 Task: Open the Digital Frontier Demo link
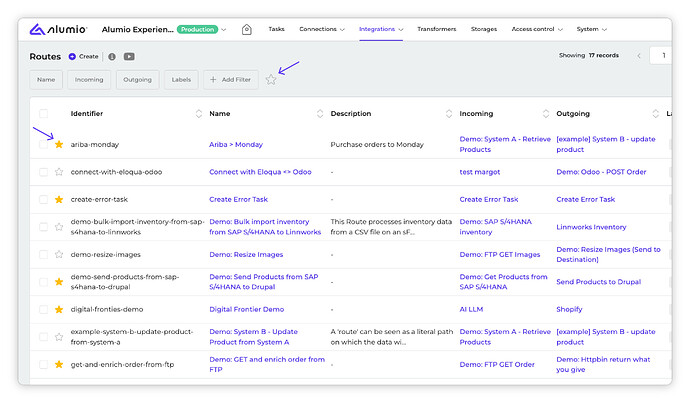[246, 309]
